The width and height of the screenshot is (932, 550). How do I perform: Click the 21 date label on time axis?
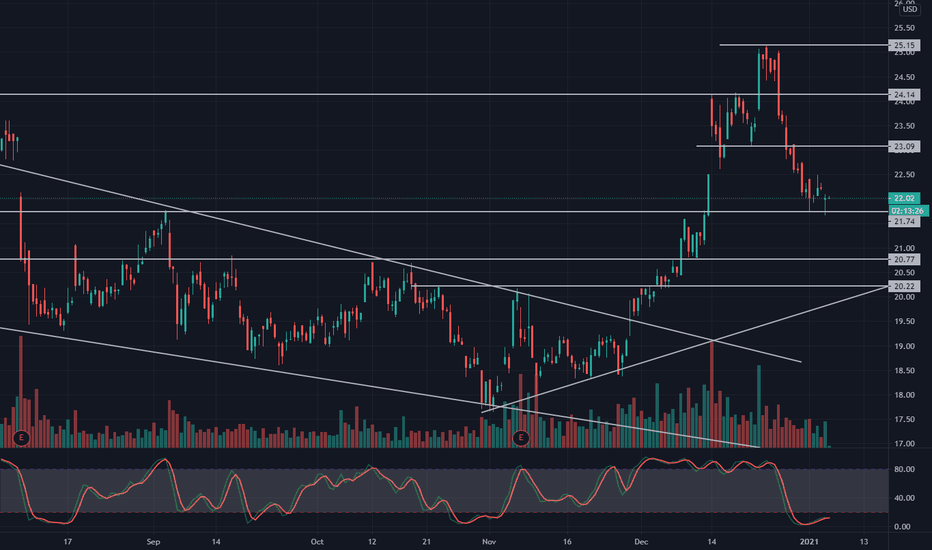[426, 542]
